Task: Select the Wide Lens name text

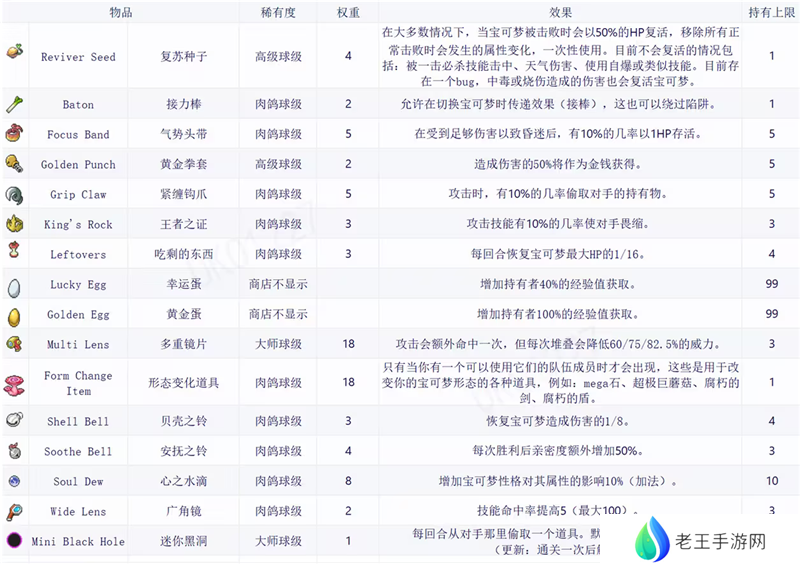Action: tap(78, 512)
